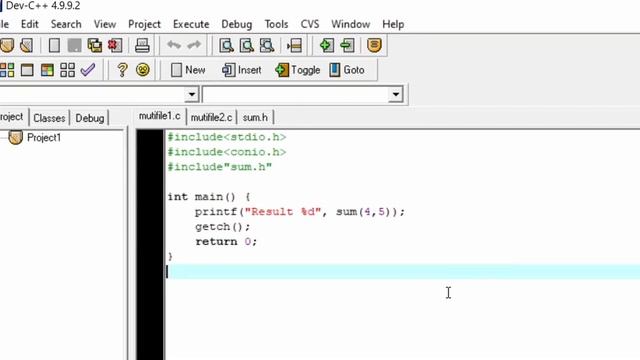This screenshot has height=360, width=640.
Task: Open the Execute menu
Action: pos(191,24)
